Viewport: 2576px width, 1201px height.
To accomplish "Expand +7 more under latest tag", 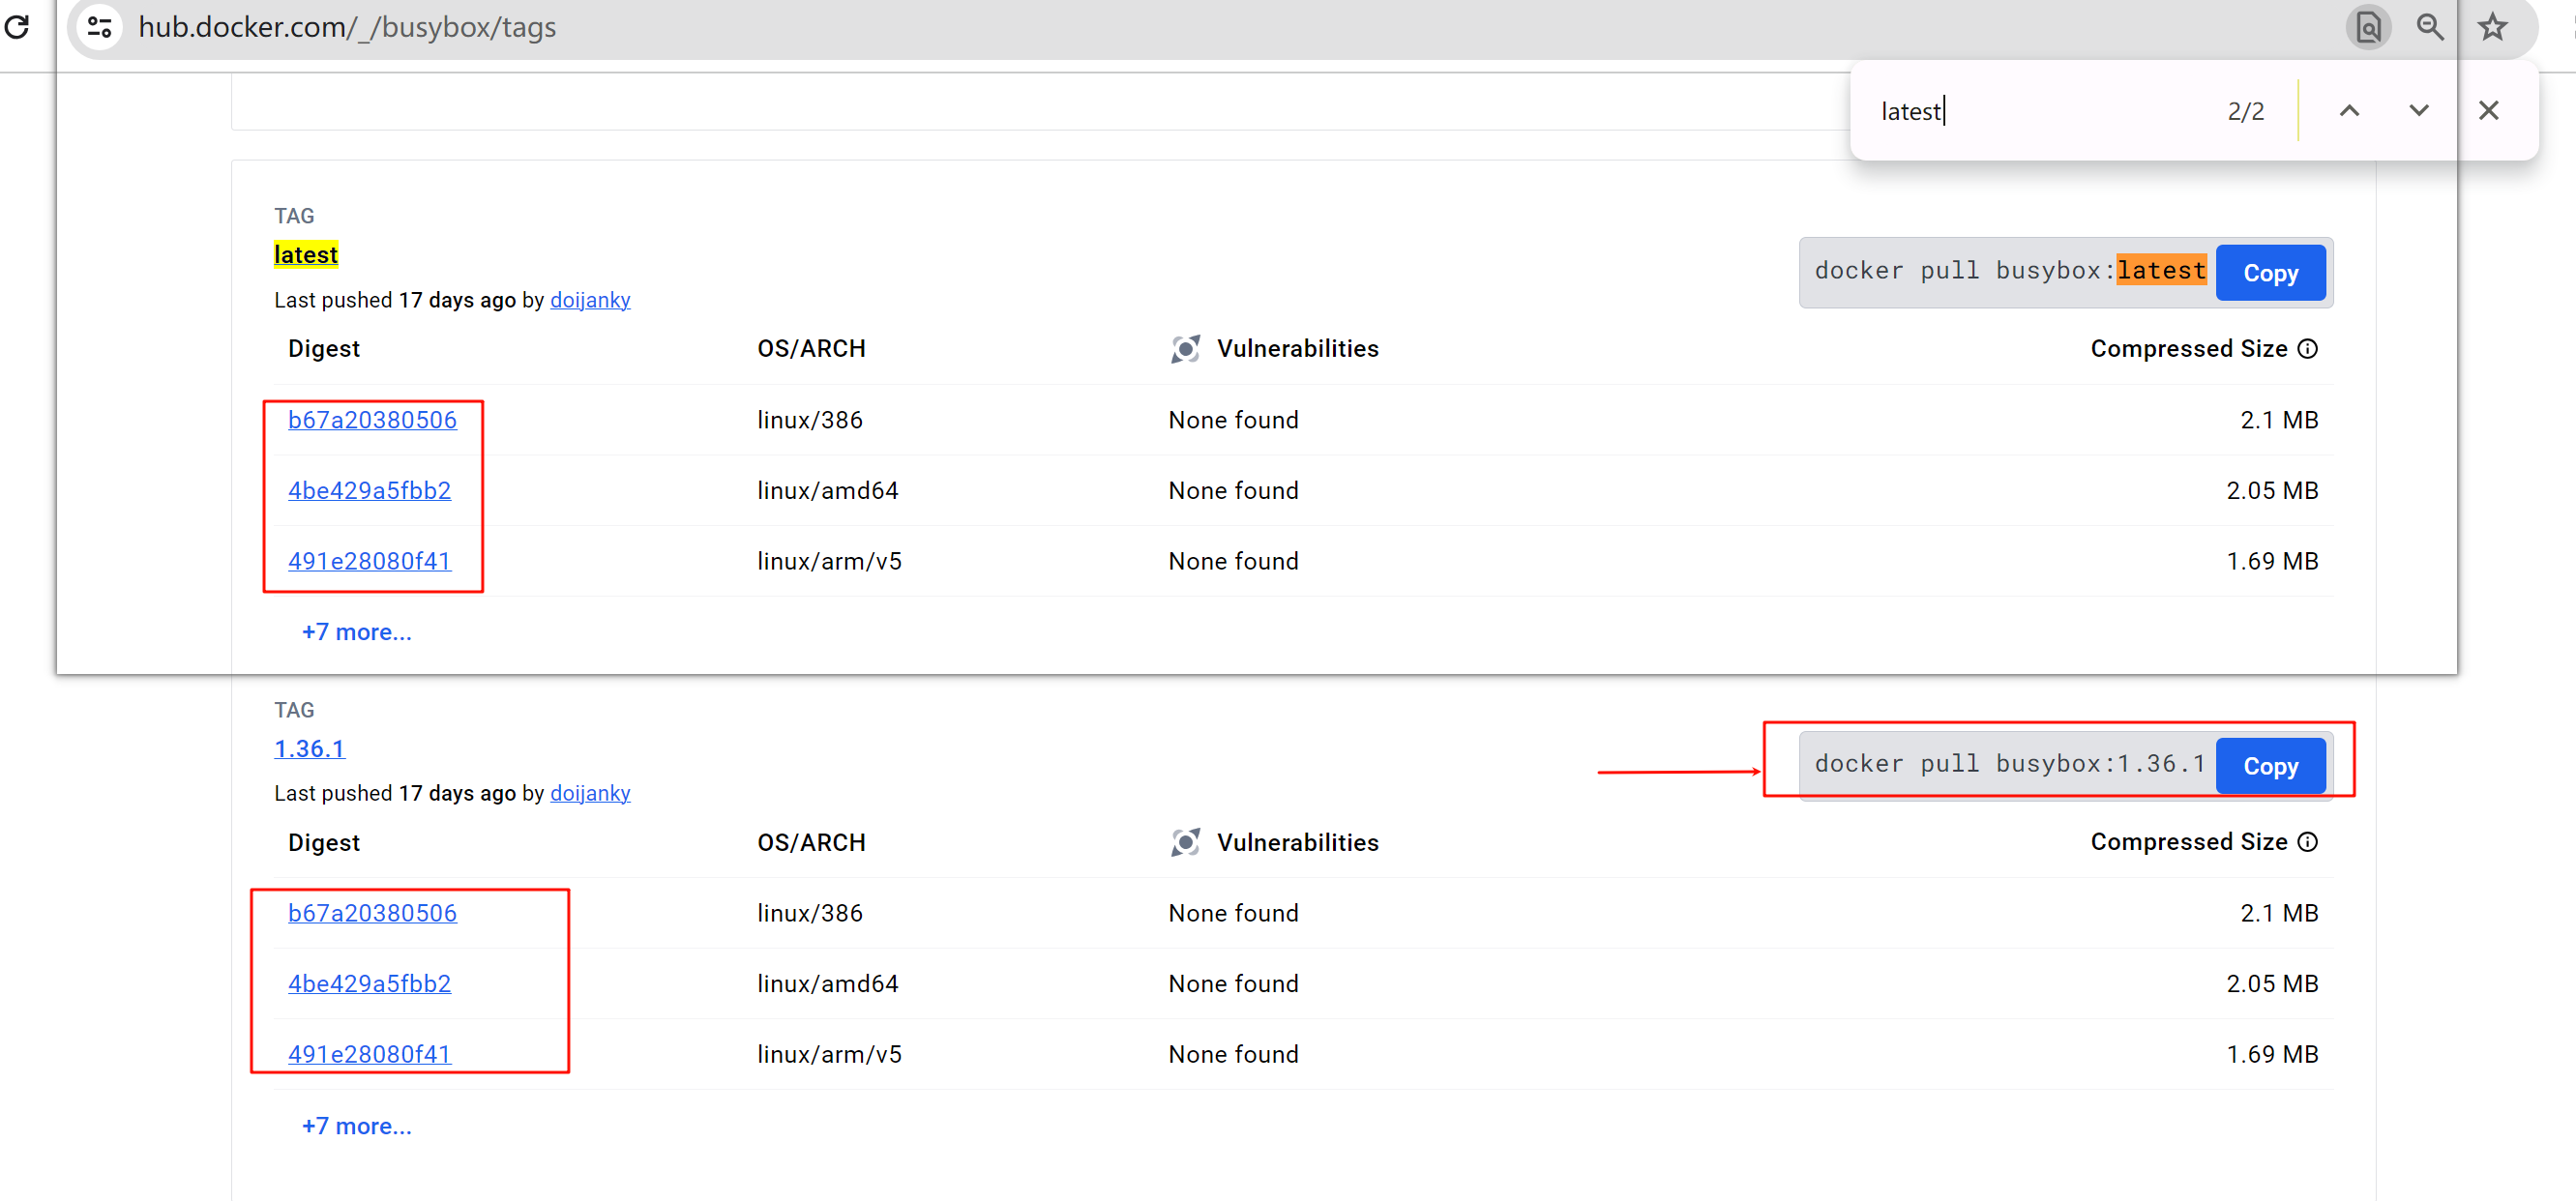I will point(356,632).
